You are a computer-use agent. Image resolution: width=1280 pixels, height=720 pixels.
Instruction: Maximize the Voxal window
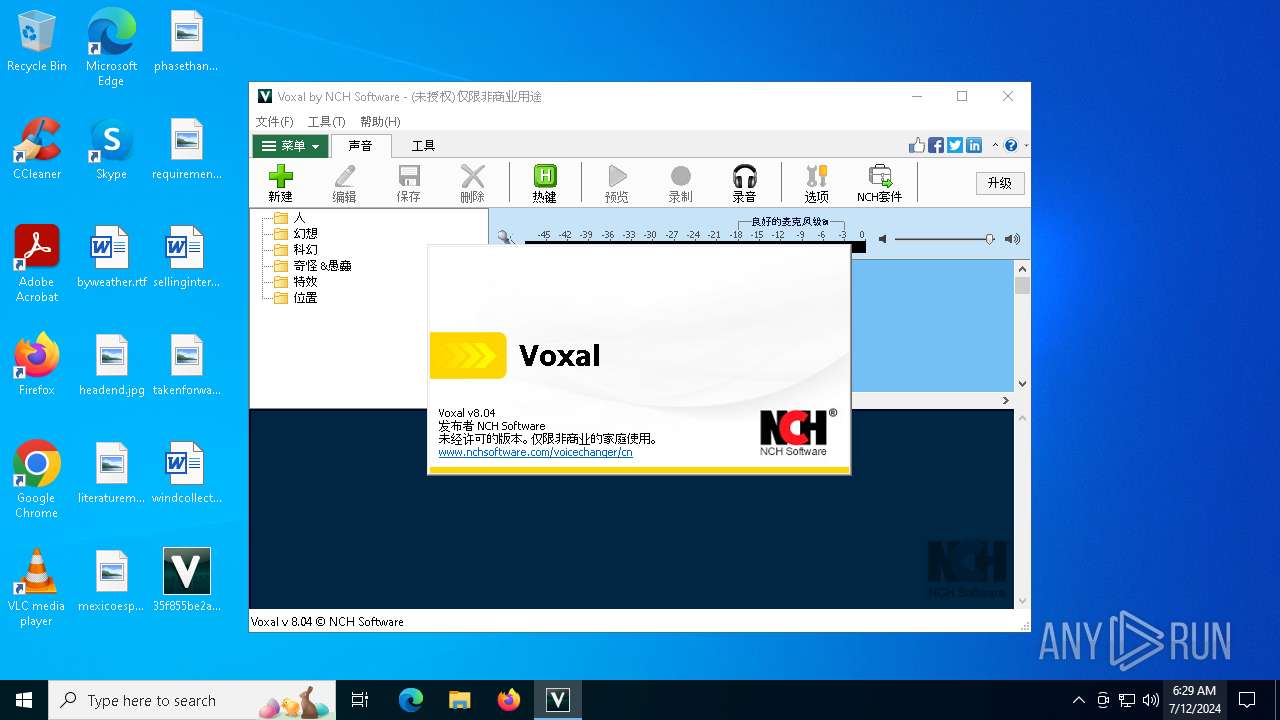(x=962, y=96)
